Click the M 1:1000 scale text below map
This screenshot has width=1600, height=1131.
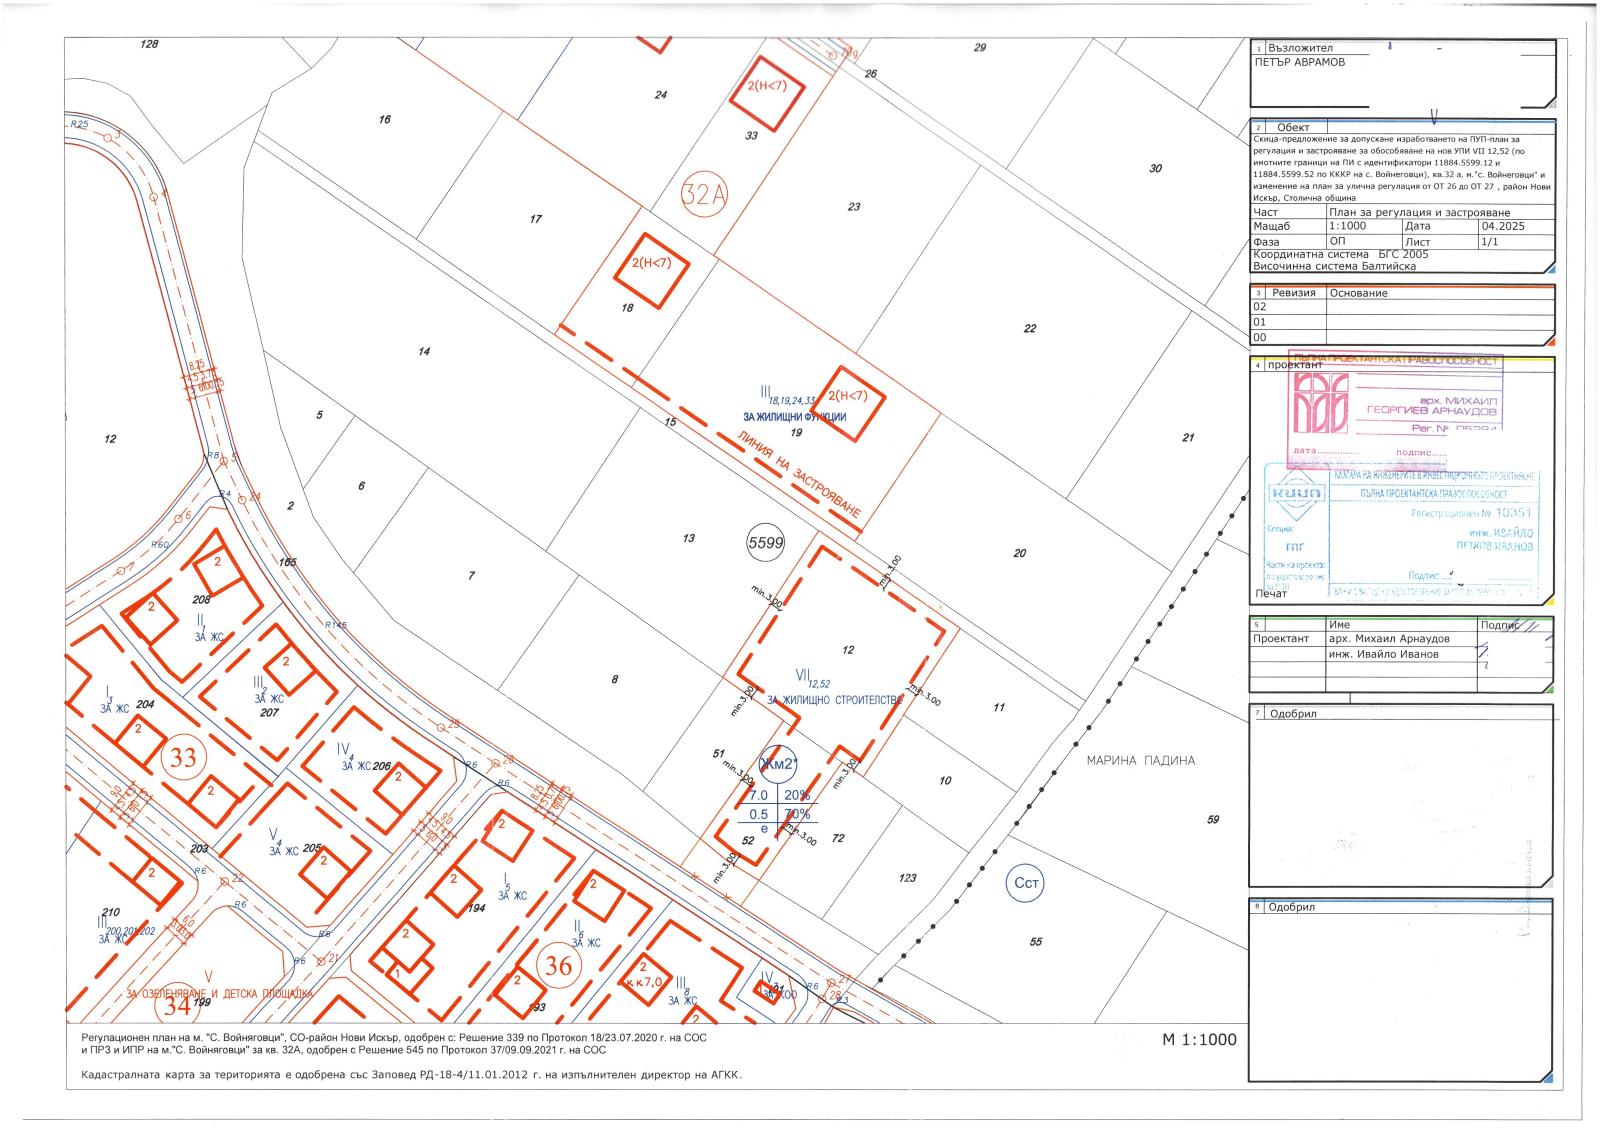pos(1199,1039)
